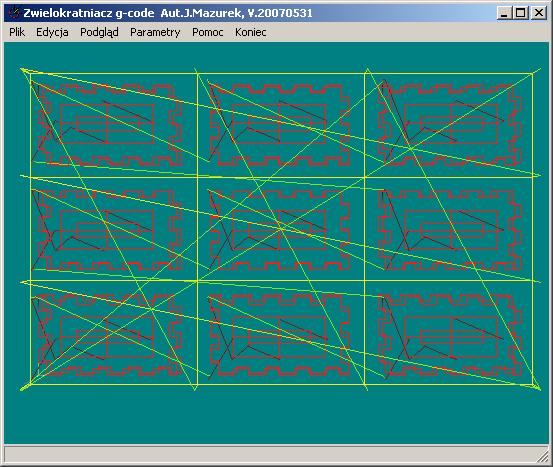Open the Plik menu

coord(17,32)
